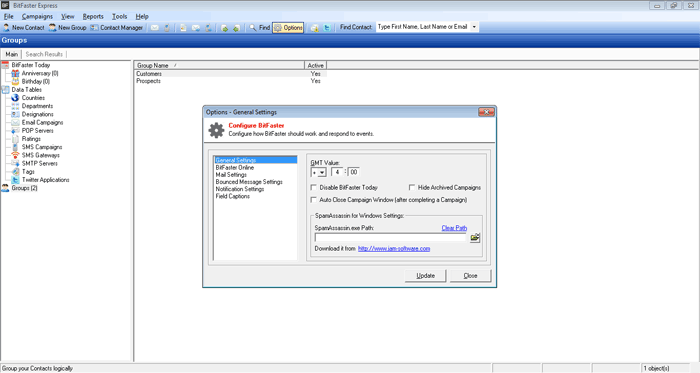Check Hide Archived Campaigns option

coord(412,187)
